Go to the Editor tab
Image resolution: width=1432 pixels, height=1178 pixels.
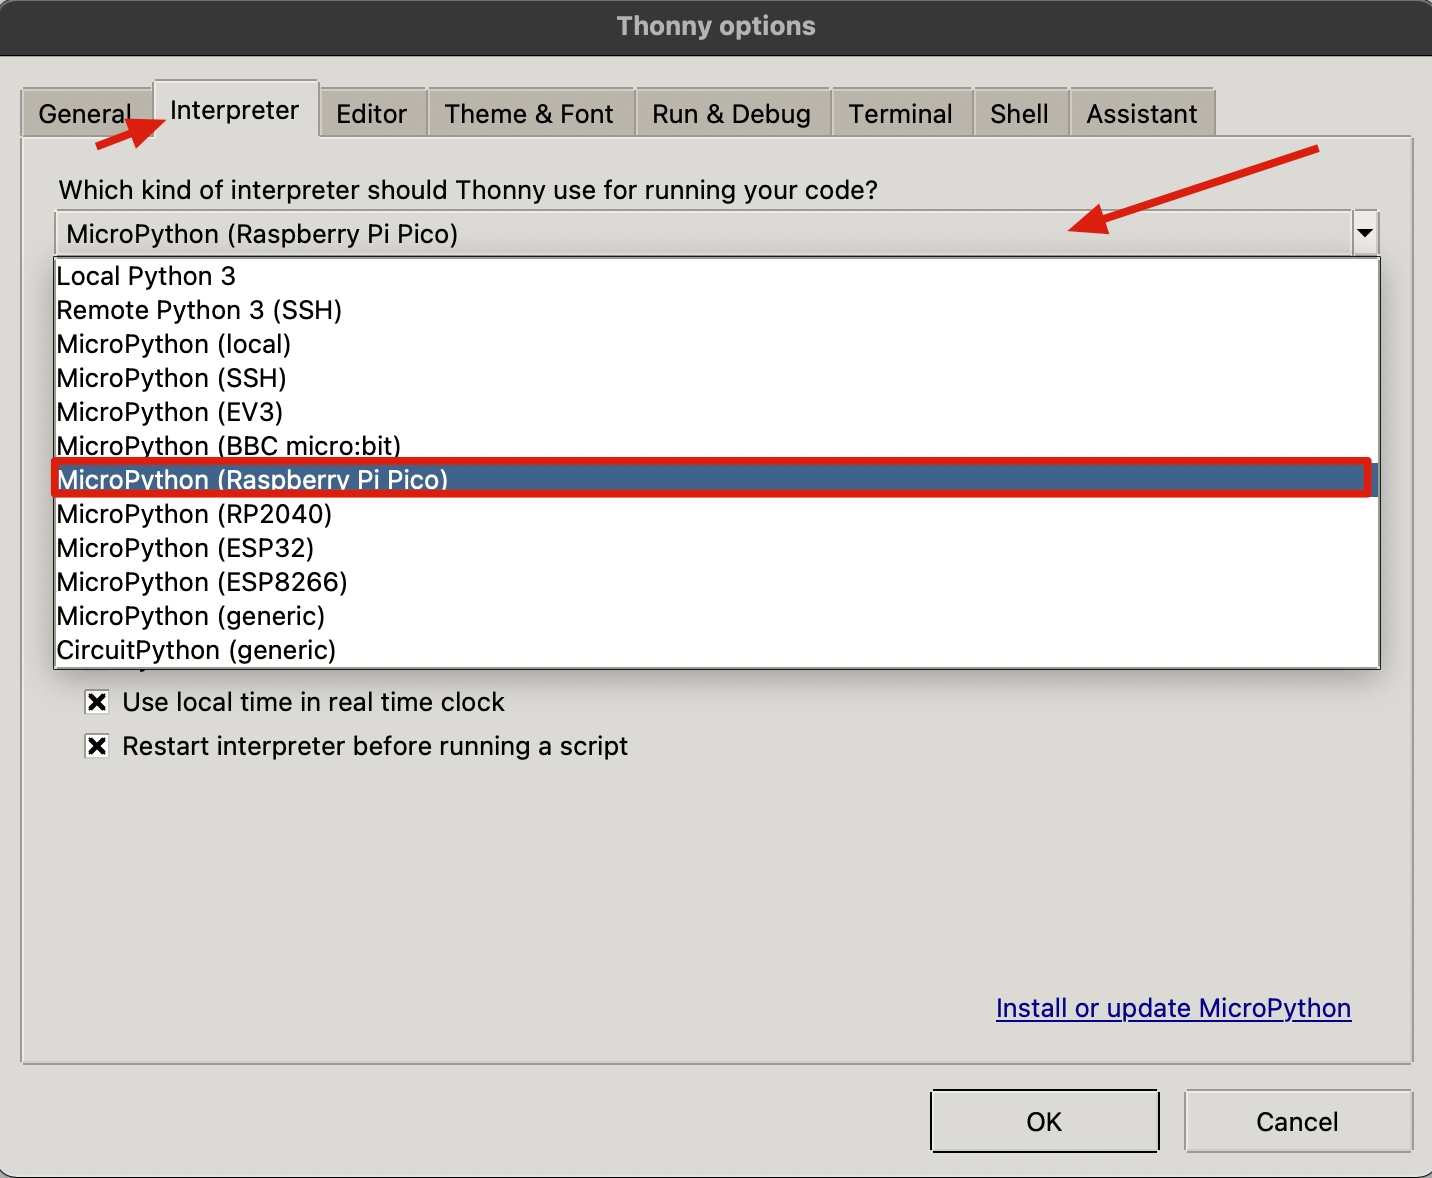(x=371, y=114)
